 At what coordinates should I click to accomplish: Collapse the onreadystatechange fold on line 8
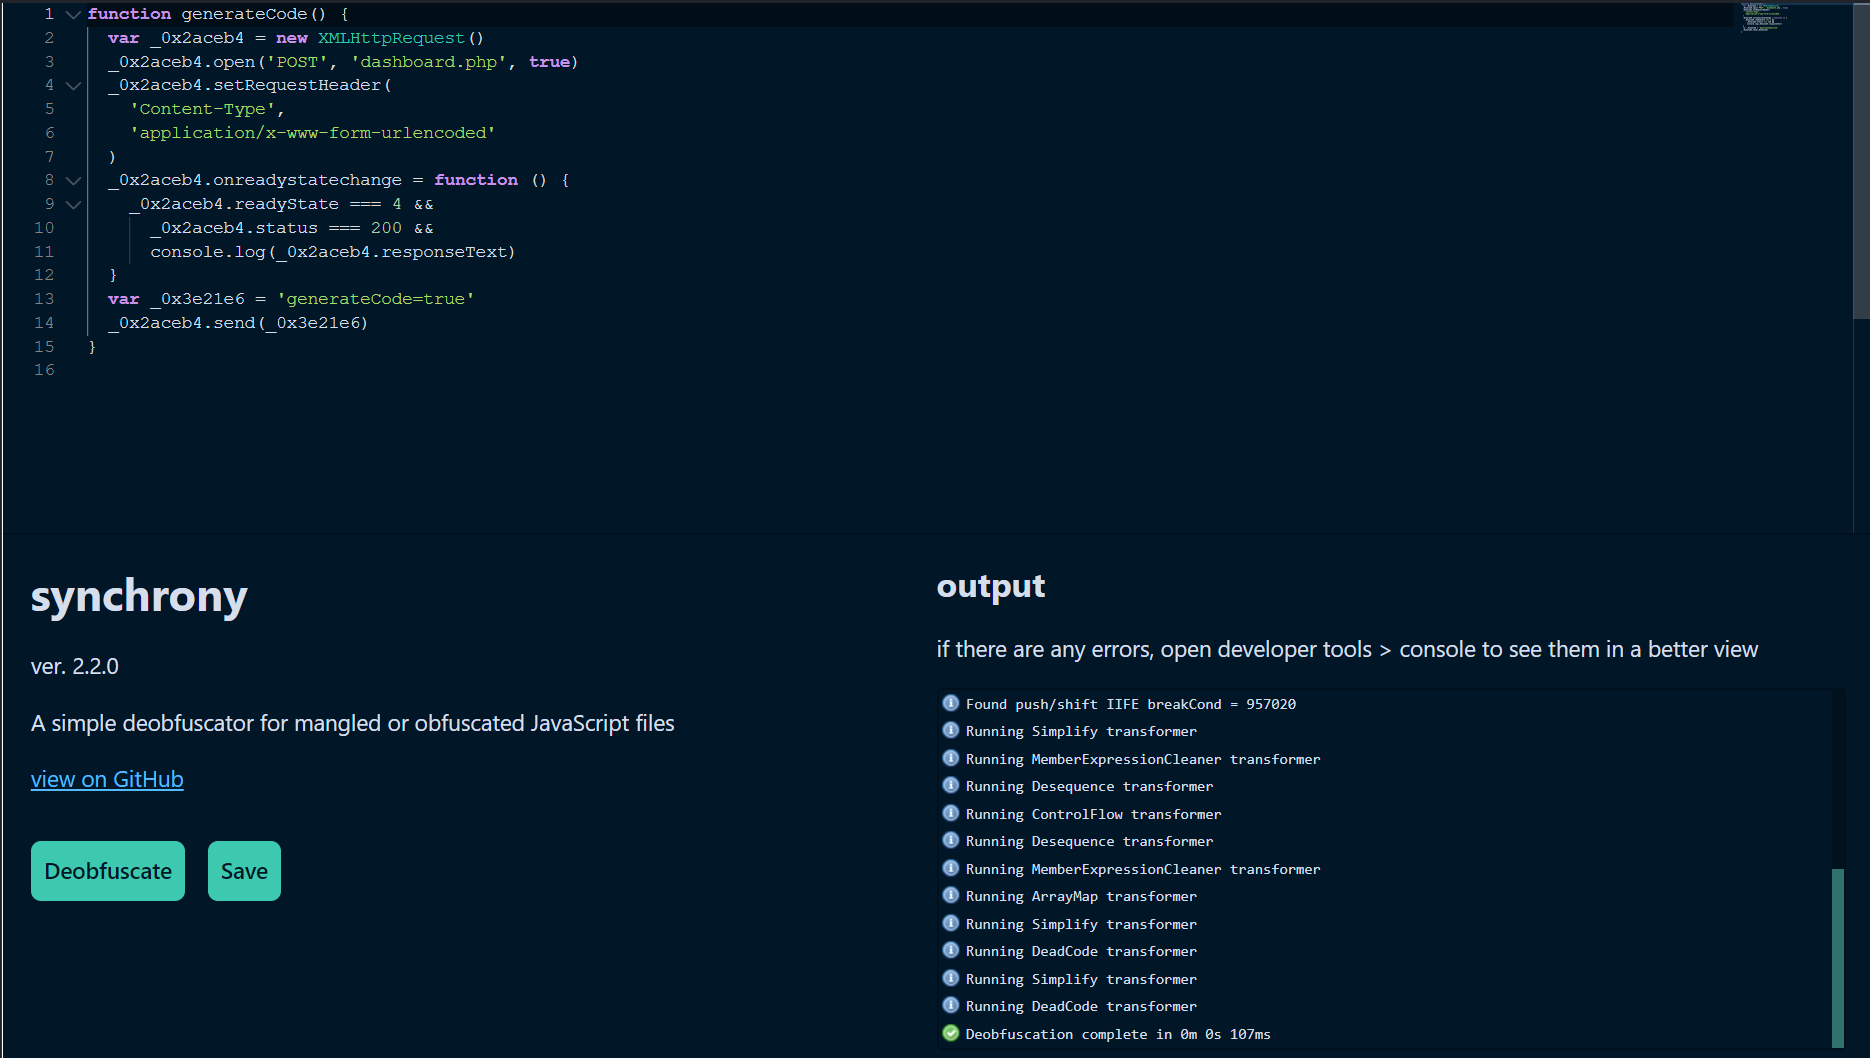tap(73, 180)
